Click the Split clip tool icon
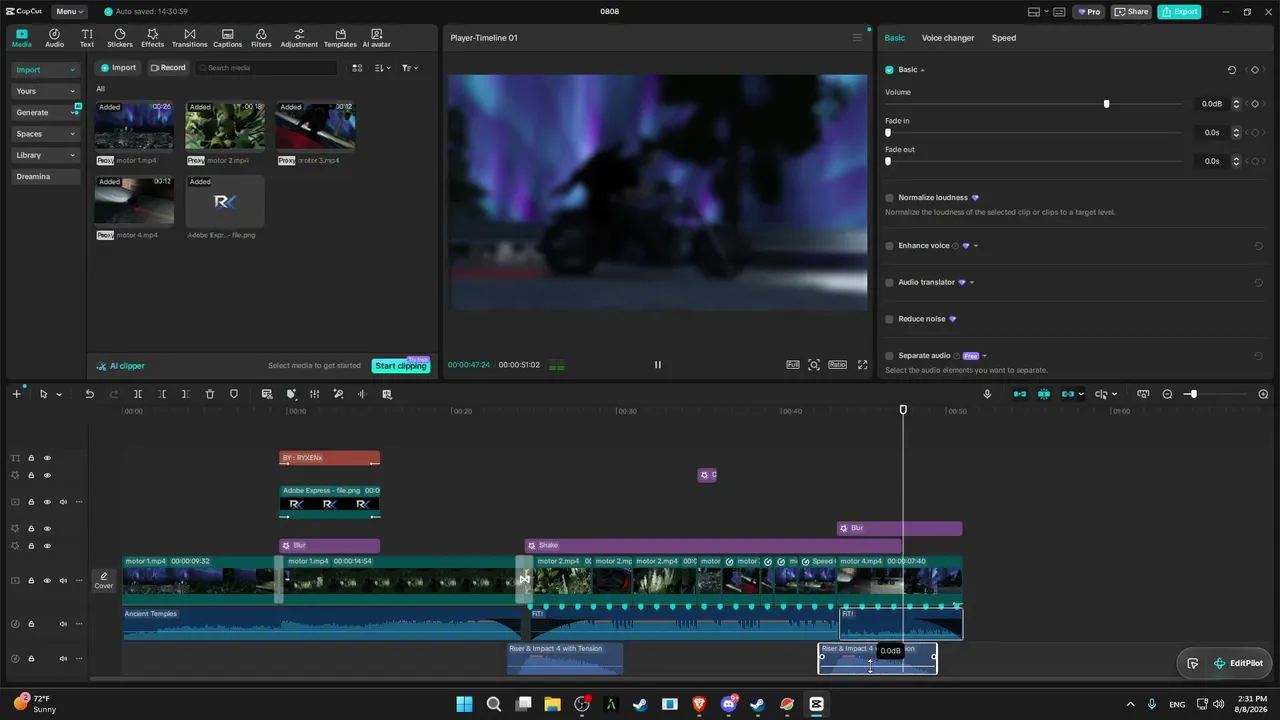 [138, 394]
